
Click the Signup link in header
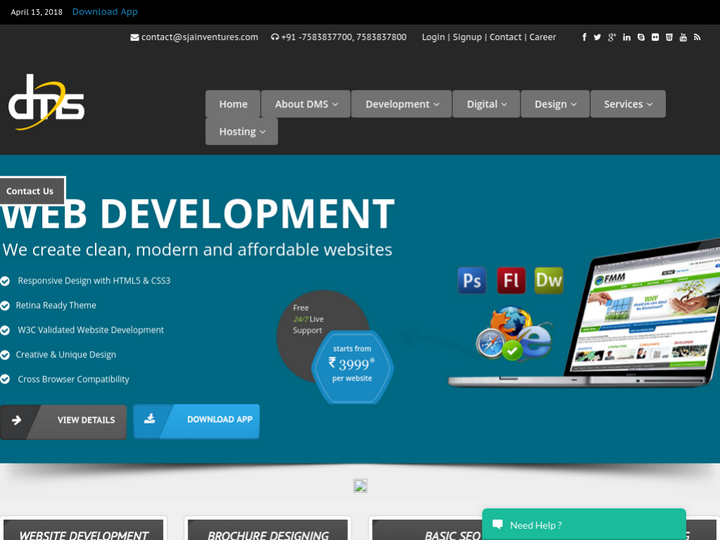tap(466, 37)
